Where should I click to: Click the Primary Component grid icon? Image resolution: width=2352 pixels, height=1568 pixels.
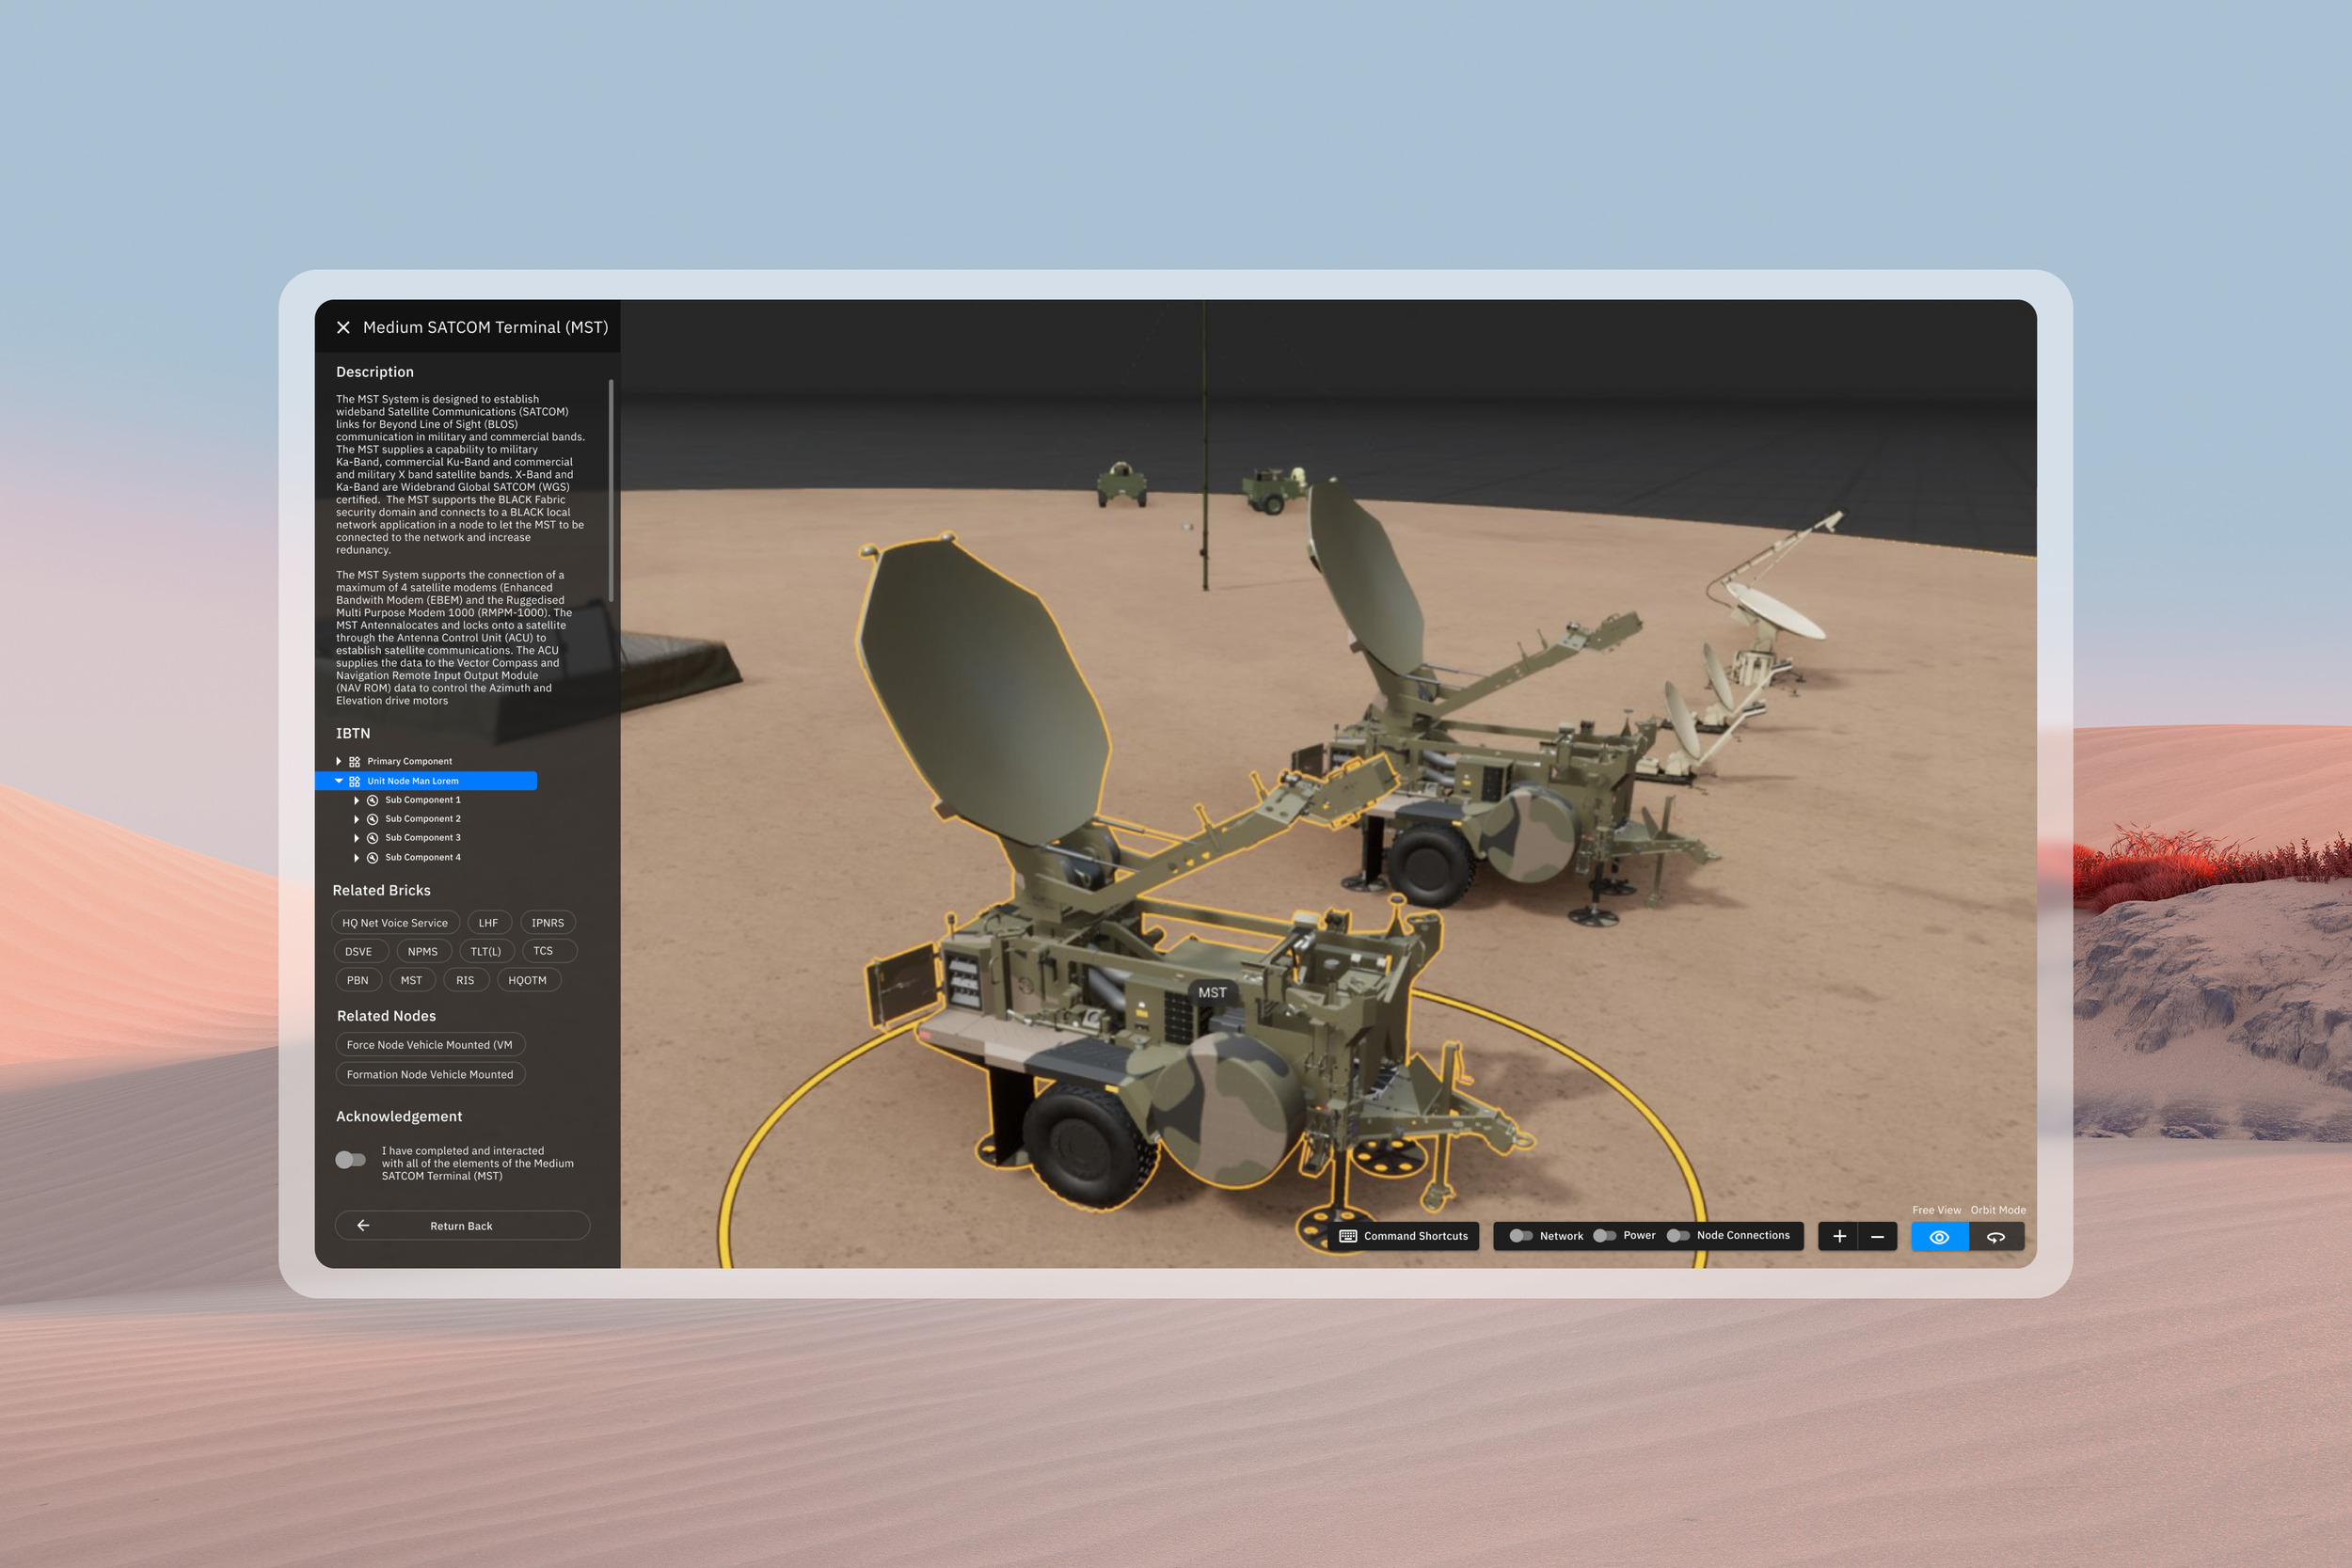click(354, 761)
